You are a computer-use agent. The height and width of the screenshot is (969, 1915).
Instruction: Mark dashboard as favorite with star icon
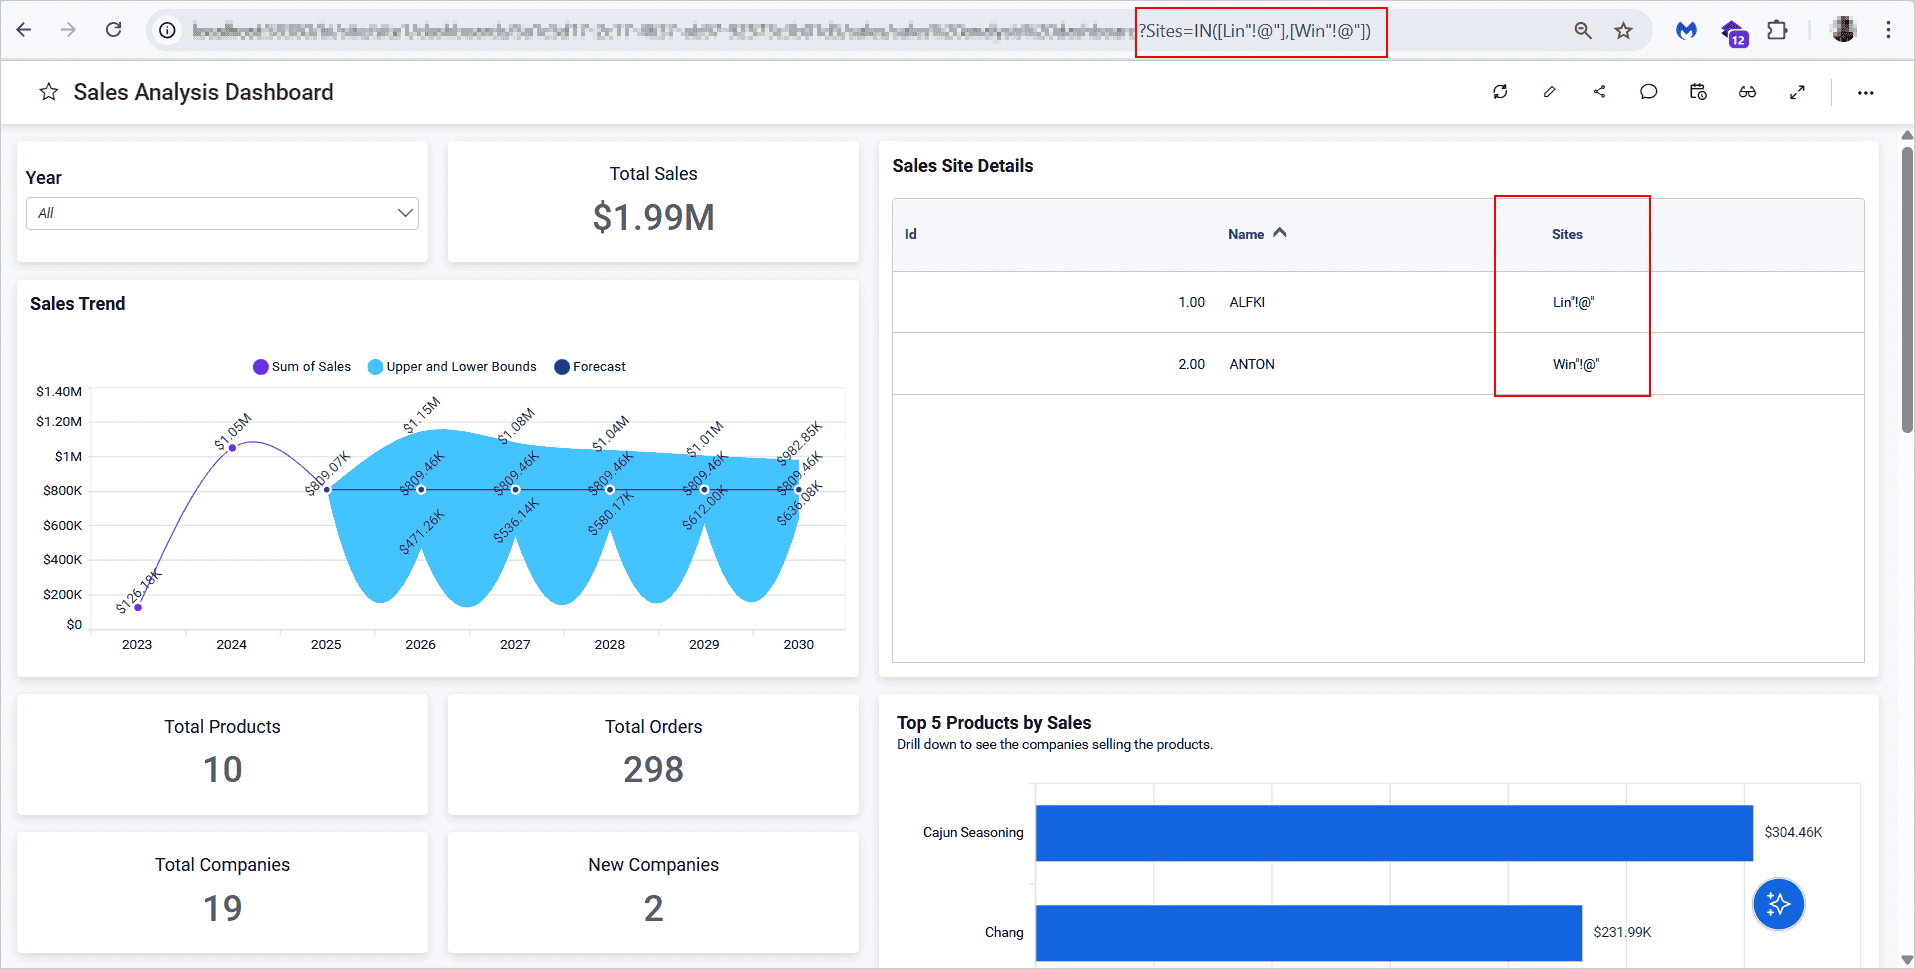(x=48, y=92)
